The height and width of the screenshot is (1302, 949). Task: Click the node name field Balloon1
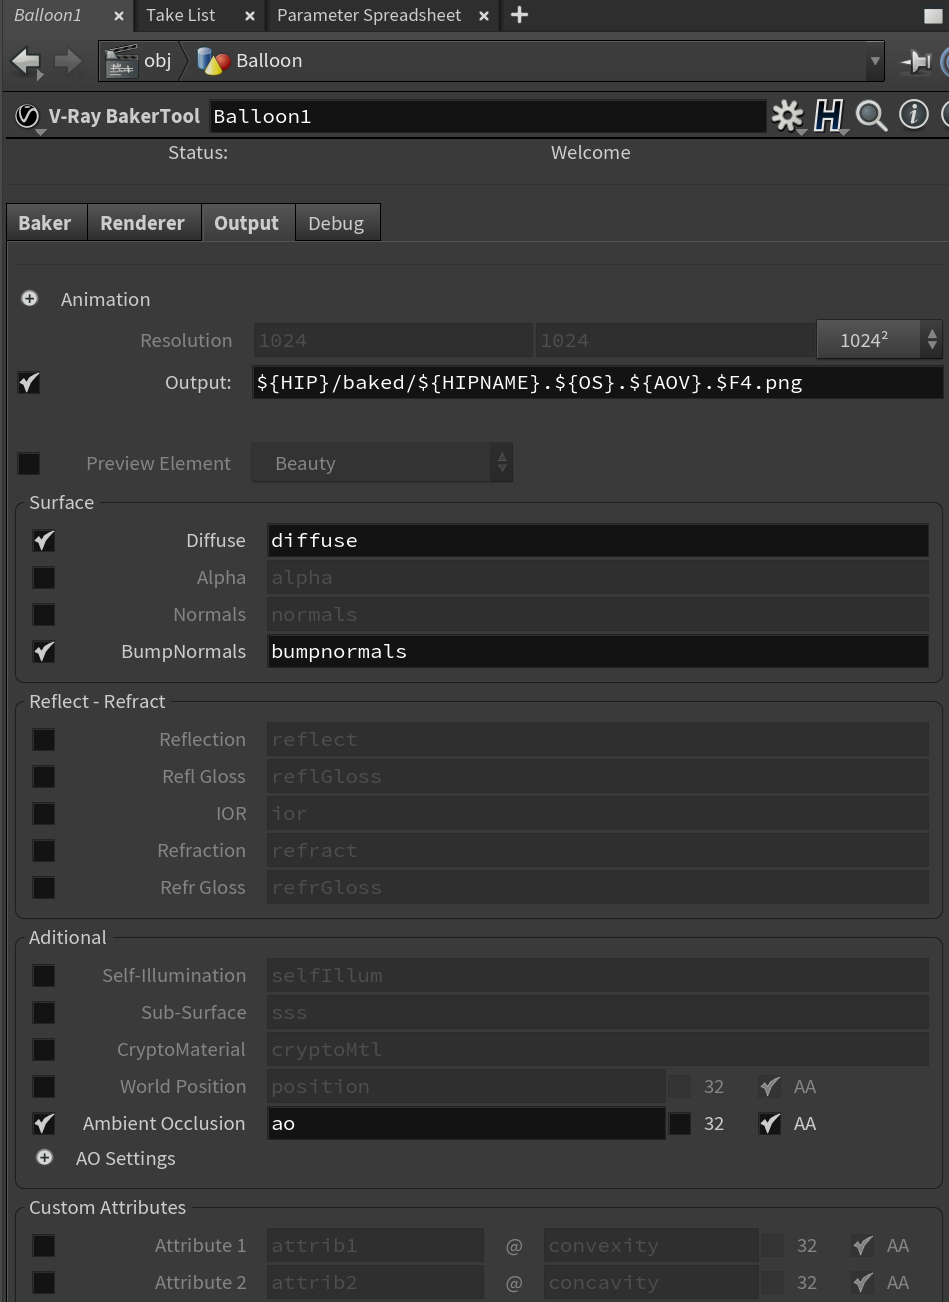click(x=488, y=116)
